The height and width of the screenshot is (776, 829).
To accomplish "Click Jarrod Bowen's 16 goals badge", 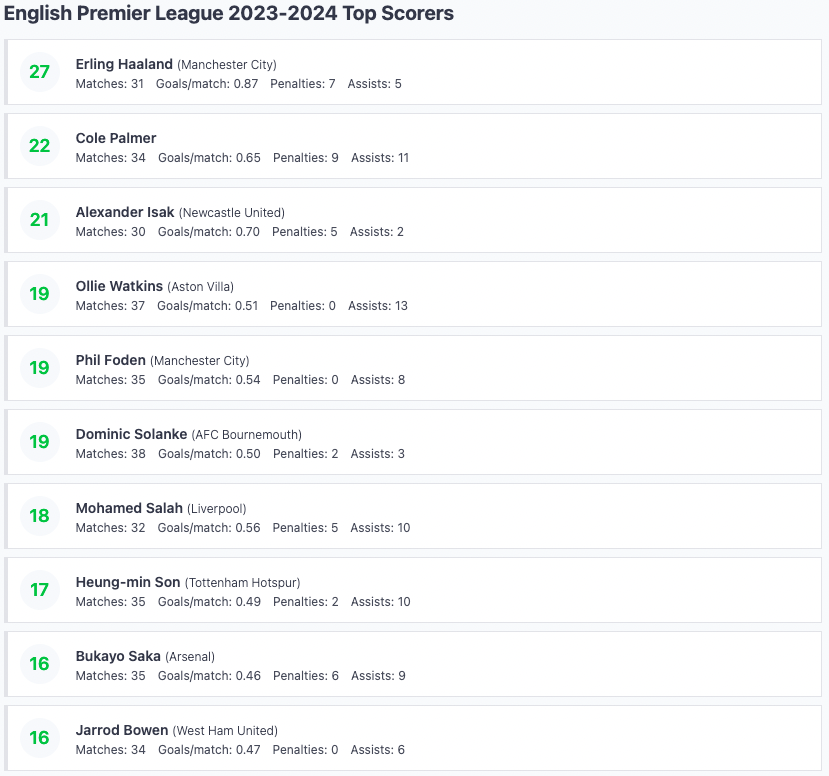I will pos(40,738).
